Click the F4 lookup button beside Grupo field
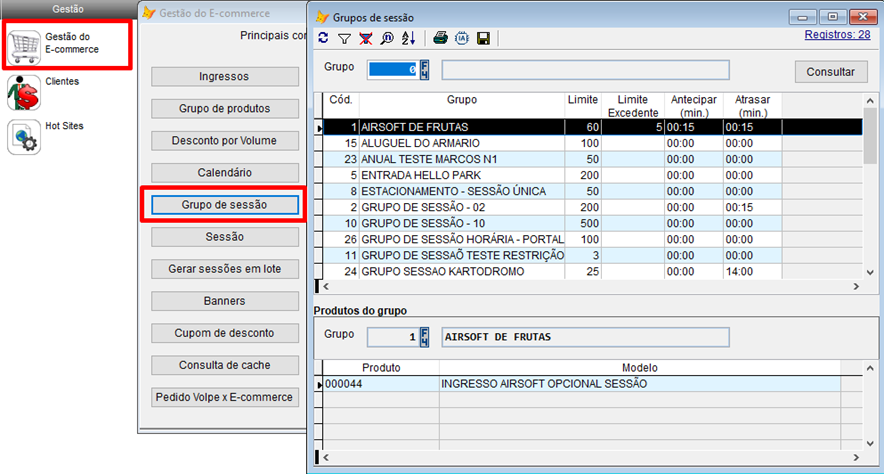This screenshot has width=884, height=474. (x=424, y=70)
